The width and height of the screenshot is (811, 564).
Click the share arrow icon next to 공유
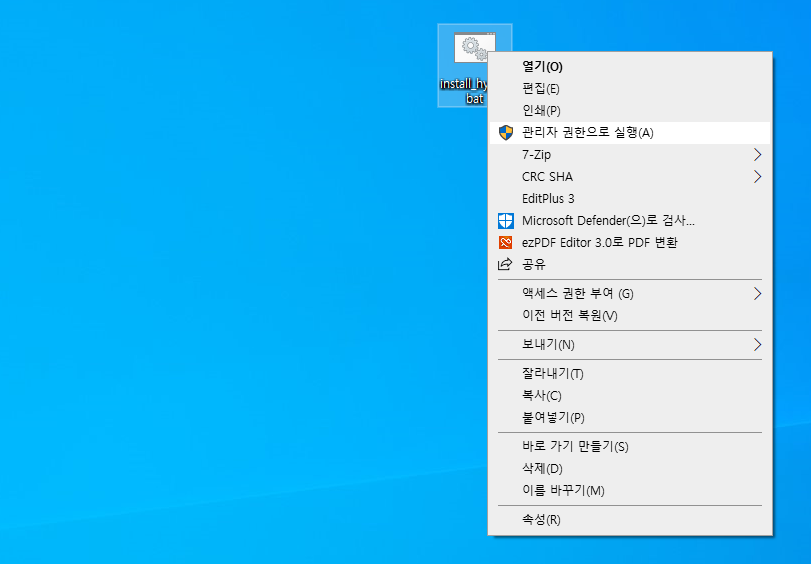(x=505, y=264)
